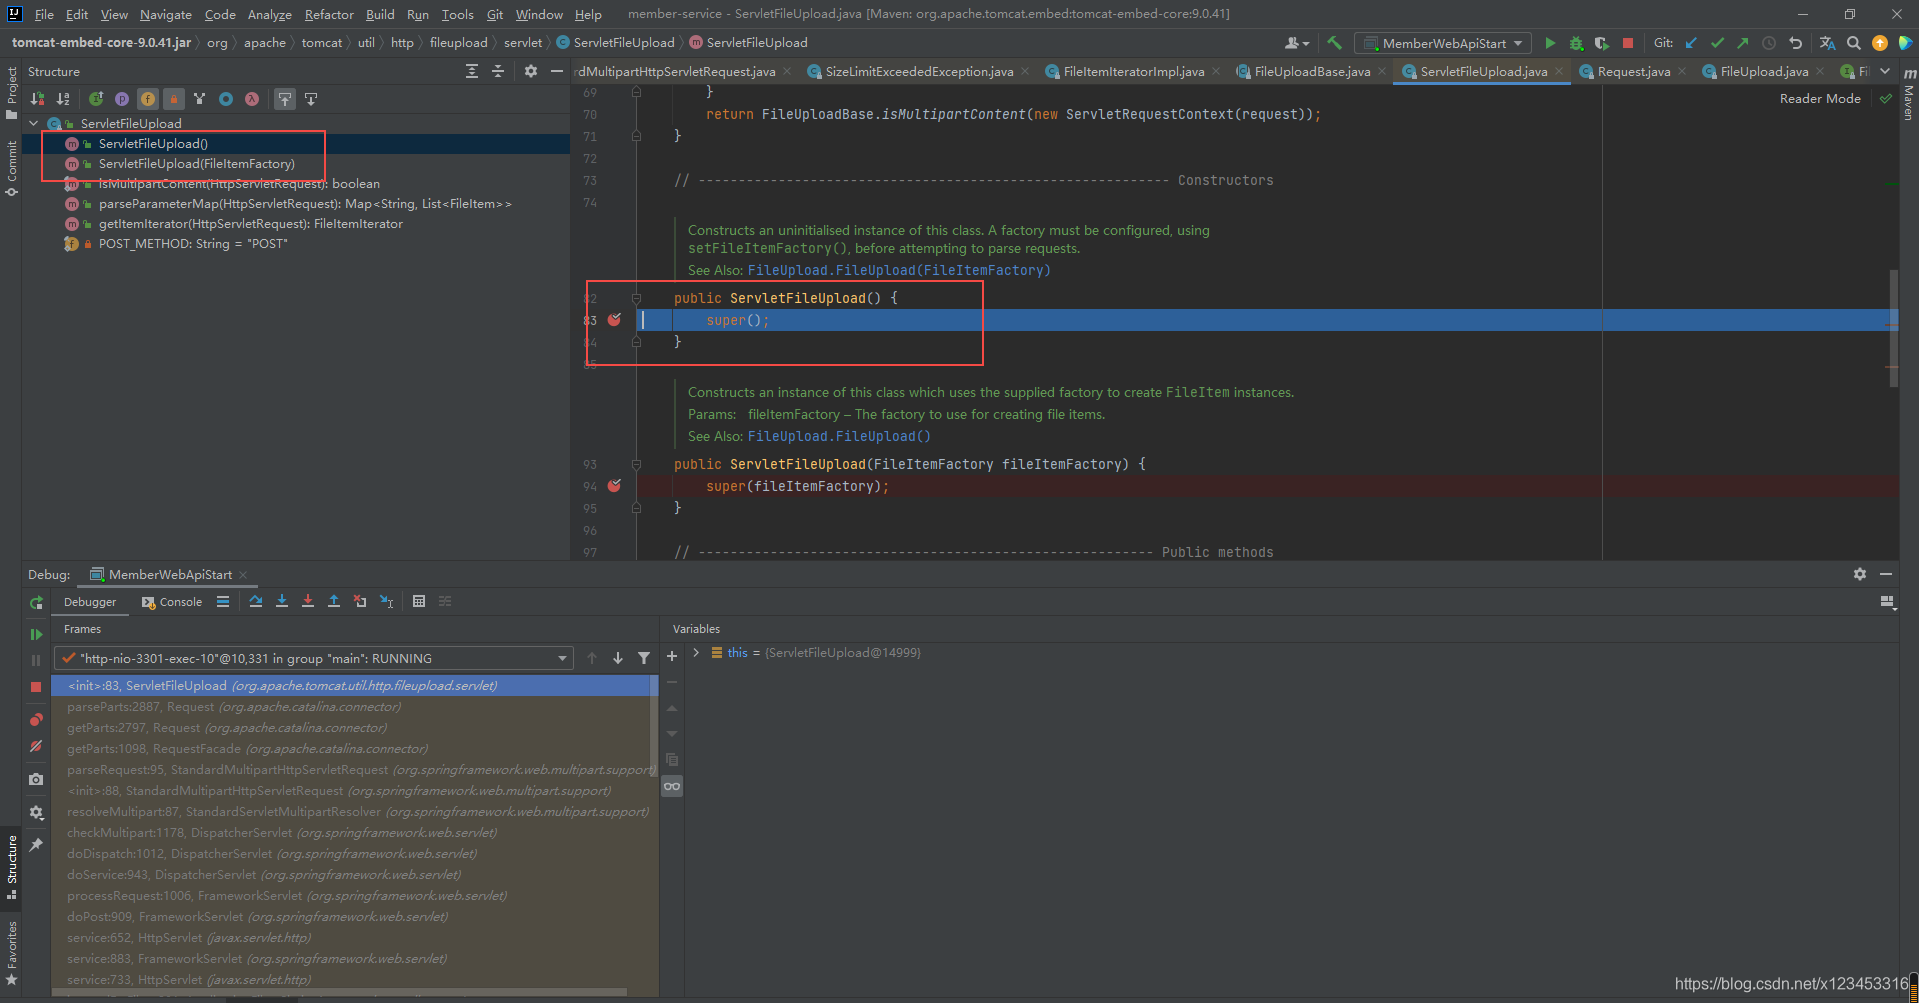
Task: Collapse all nodes in Structure panel
Action: (x=498, y=71)
